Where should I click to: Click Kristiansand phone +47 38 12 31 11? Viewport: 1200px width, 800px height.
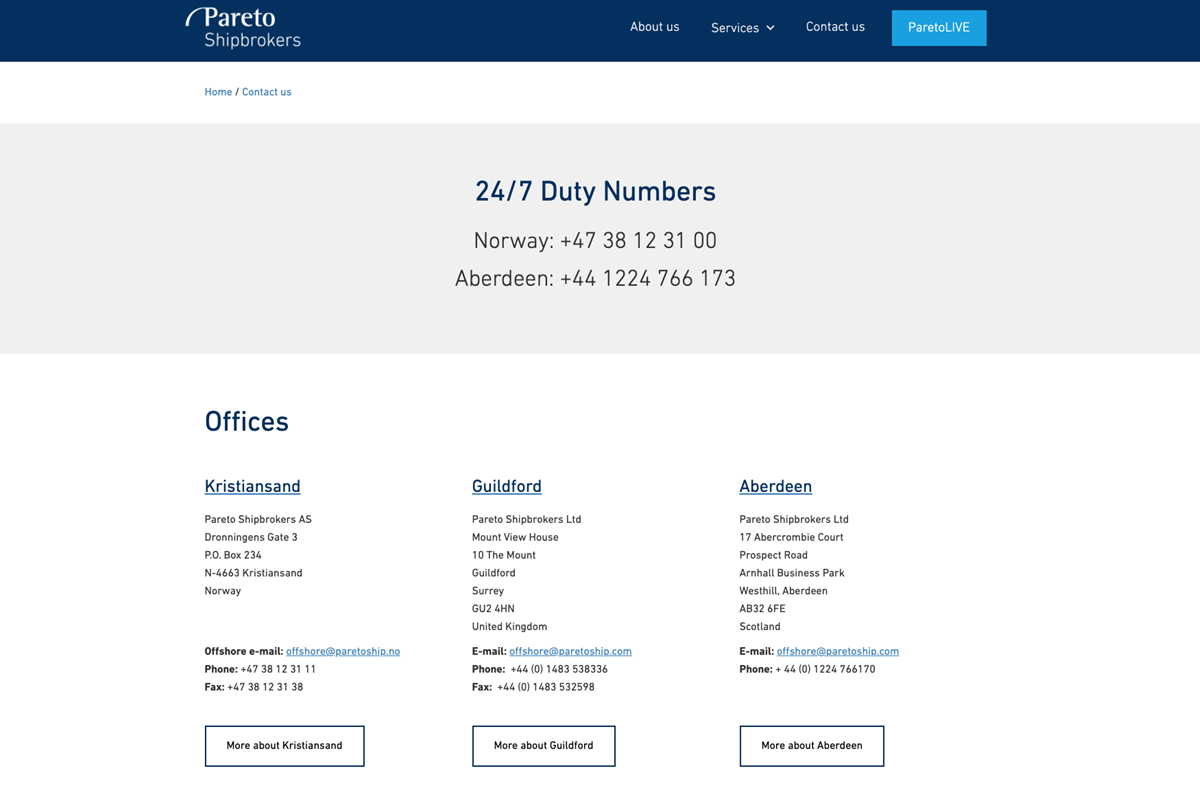pyautogui.click(x=278, y=670)
